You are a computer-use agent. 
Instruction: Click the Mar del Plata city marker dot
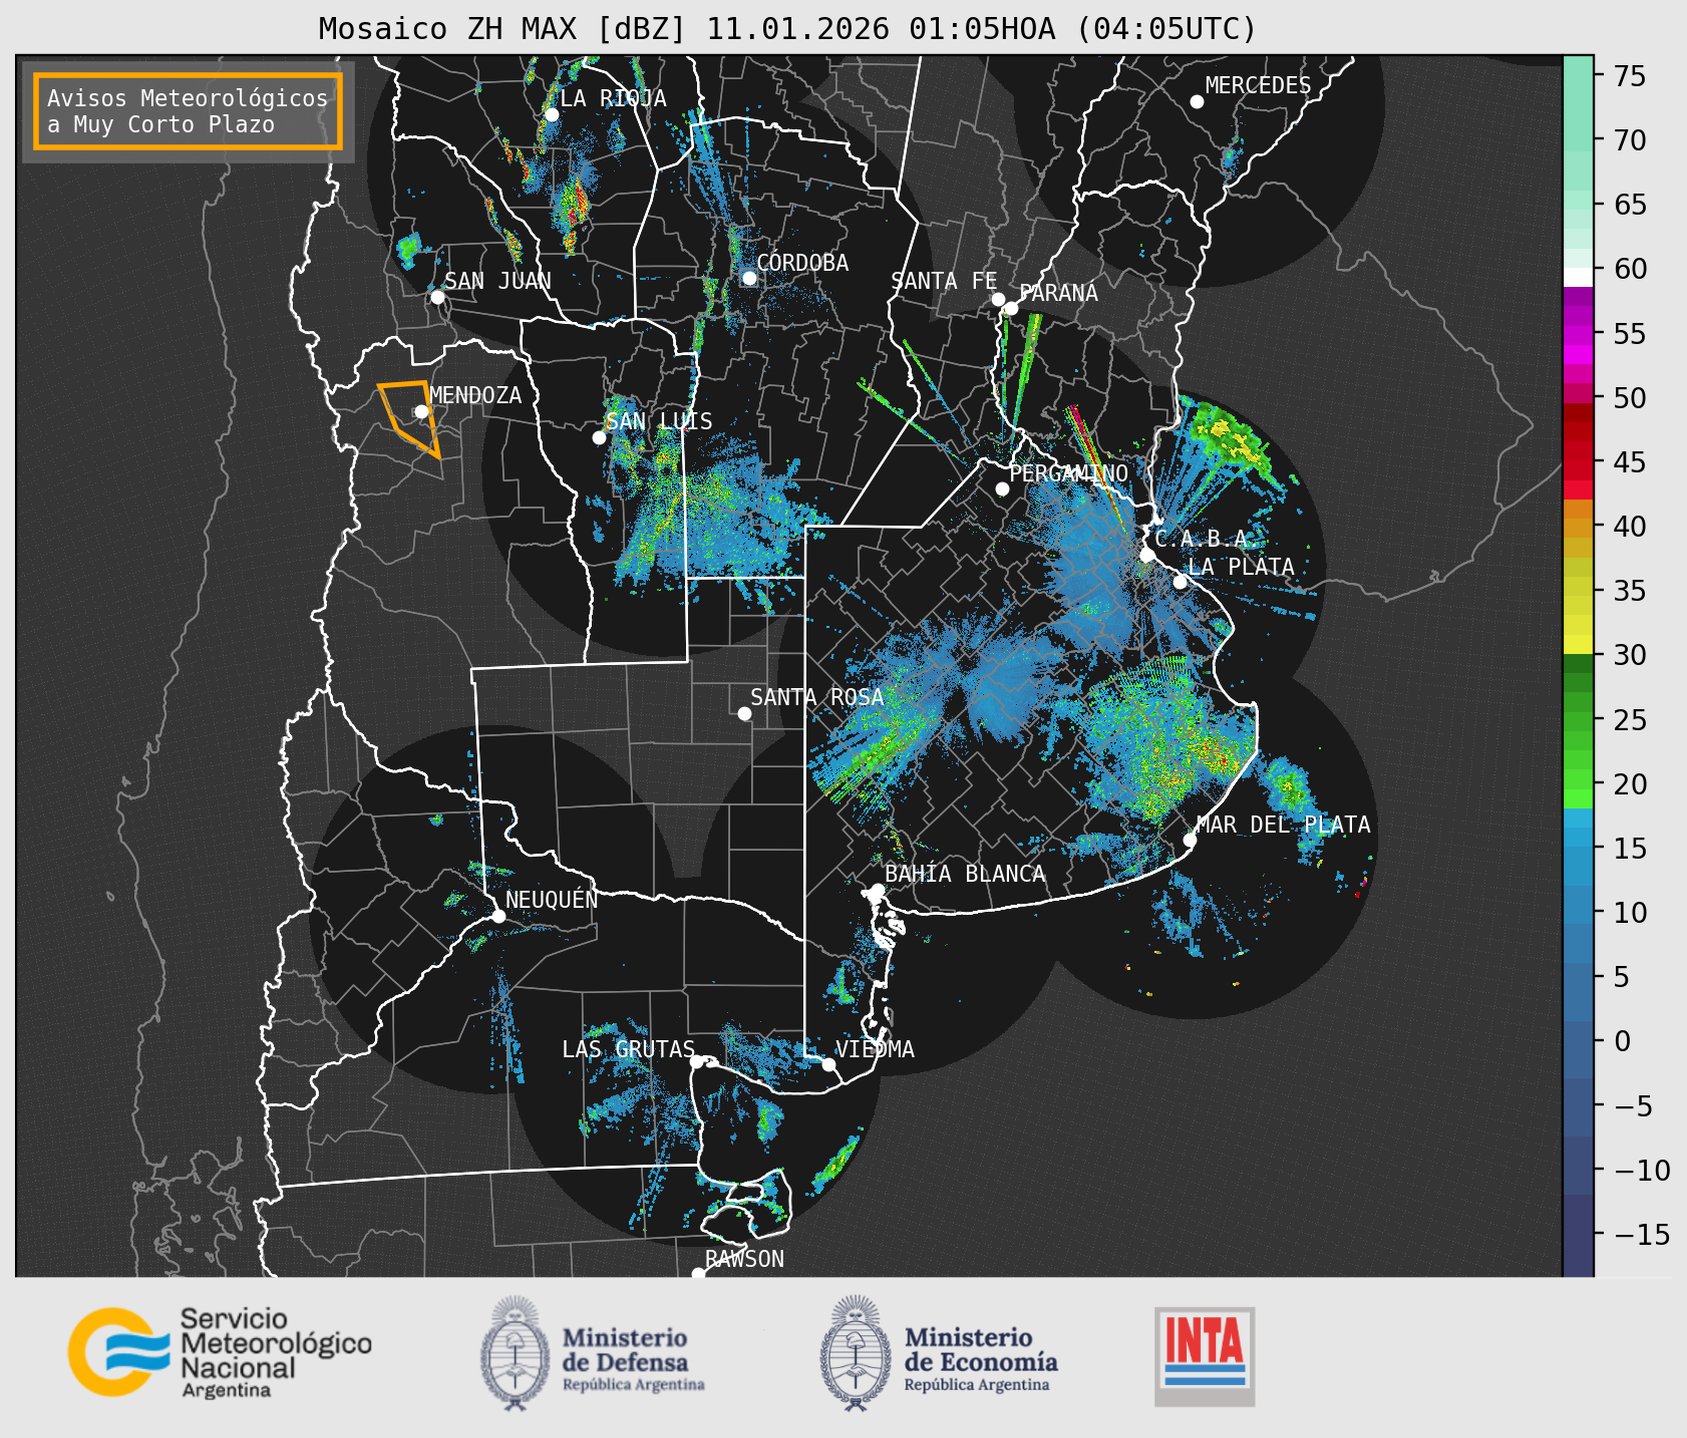[1189, 840]
